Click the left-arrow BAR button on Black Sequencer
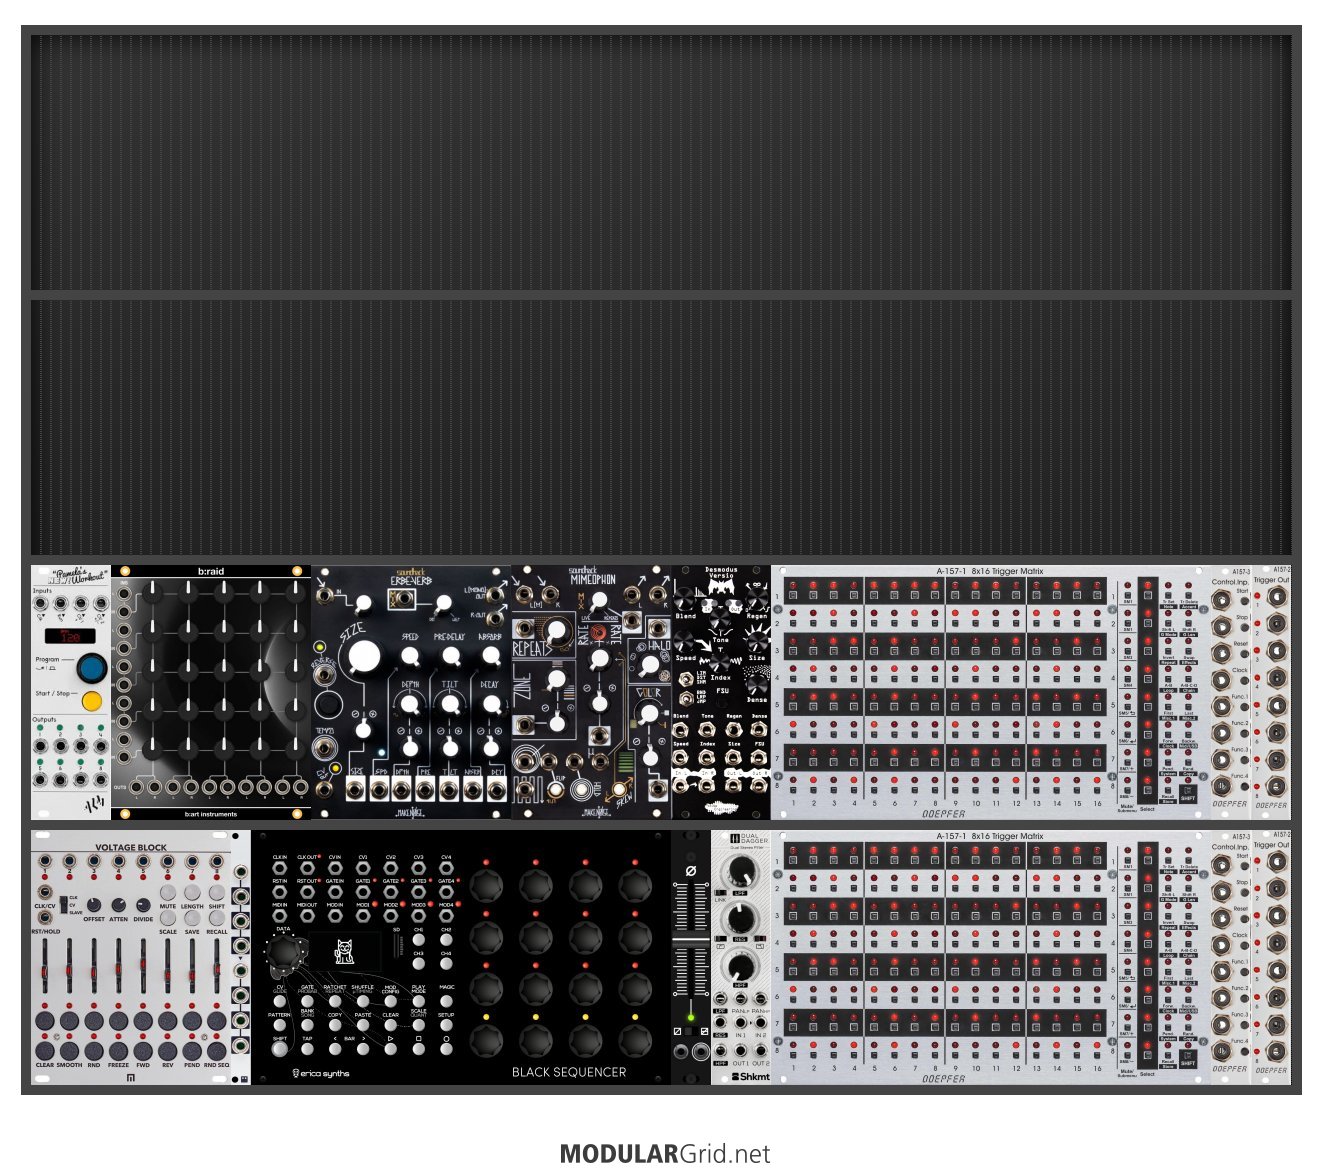 coord(335,1049)
